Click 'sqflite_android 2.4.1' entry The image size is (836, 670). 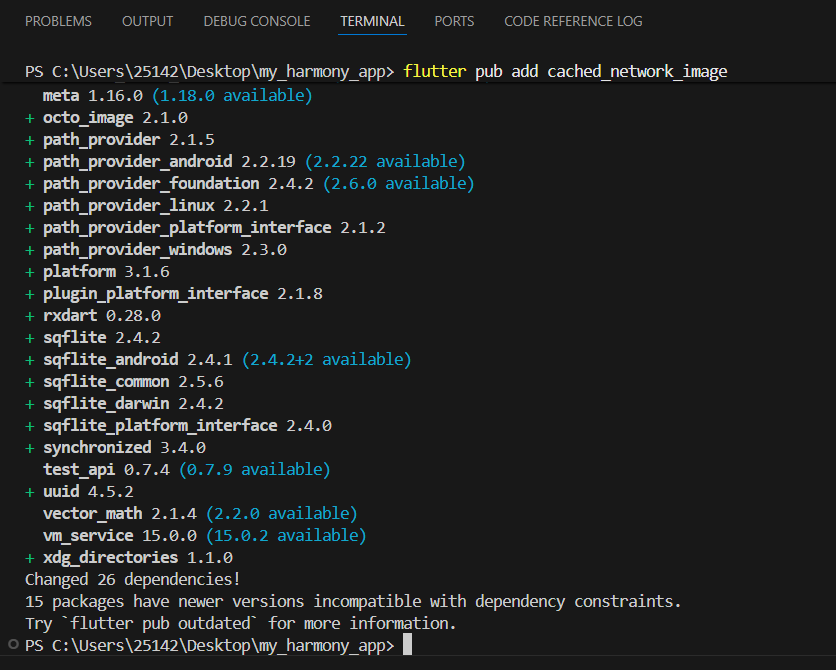tap(138, 360)
